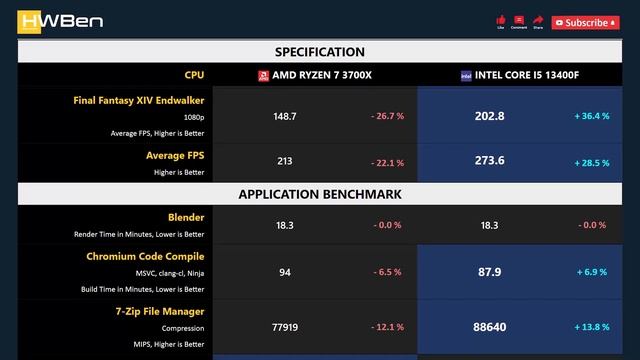Click the 88640 MIPS score

pos(489,327)
